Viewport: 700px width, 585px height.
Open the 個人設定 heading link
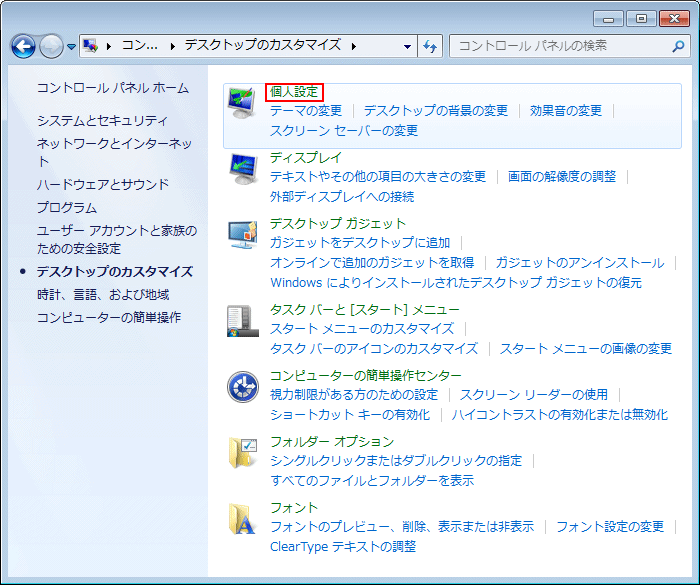[x=294, y=92]
